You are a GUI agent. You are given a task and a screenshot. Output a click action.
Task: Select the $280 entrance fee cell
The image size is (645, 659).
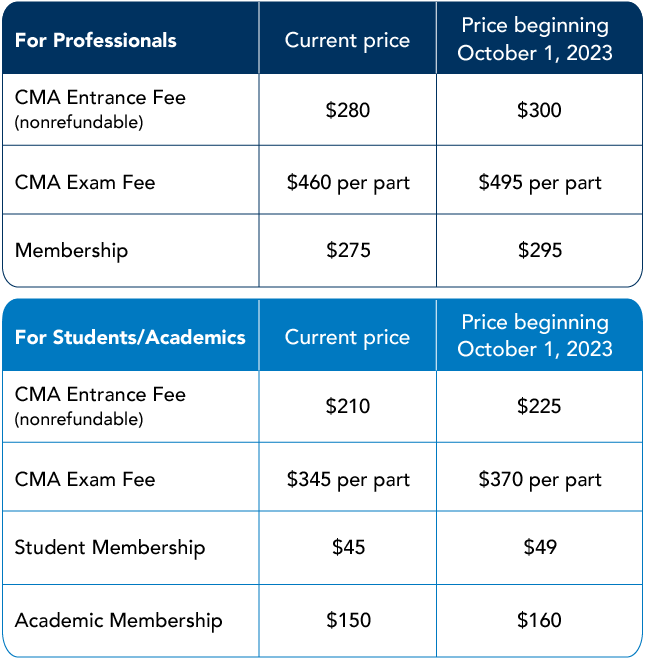click(x=348, y=110)
